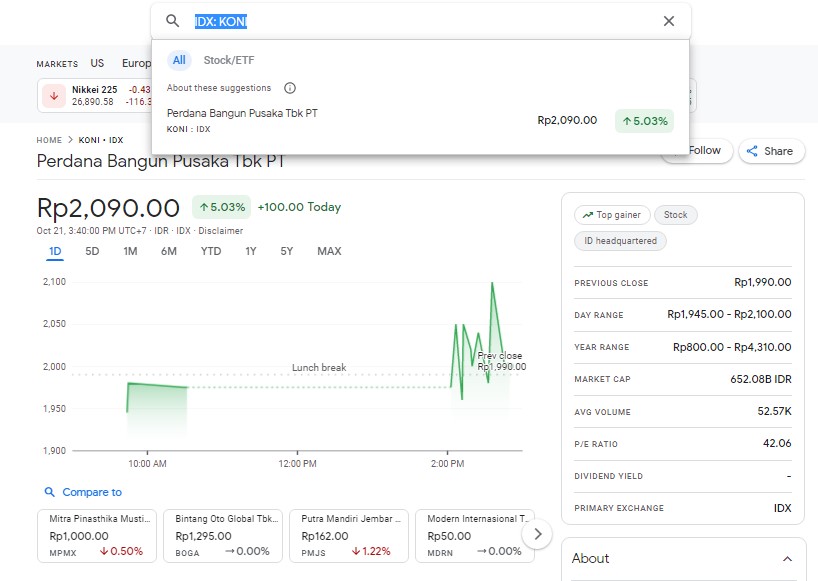Switch chart to 5Y range
818x581 pixels.
point(286,251)
